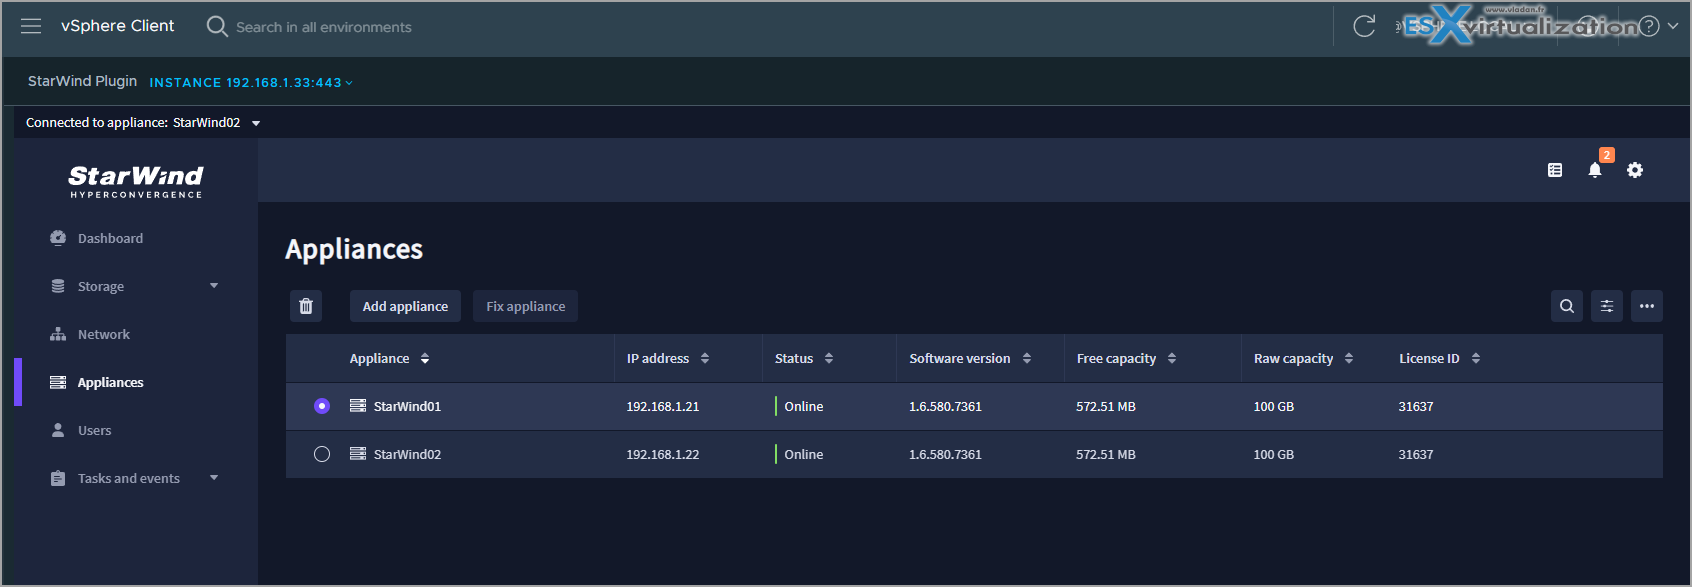Click the StarWind02 server icon
Screen dimensions: 1692x587
click(x=358, y=453)
